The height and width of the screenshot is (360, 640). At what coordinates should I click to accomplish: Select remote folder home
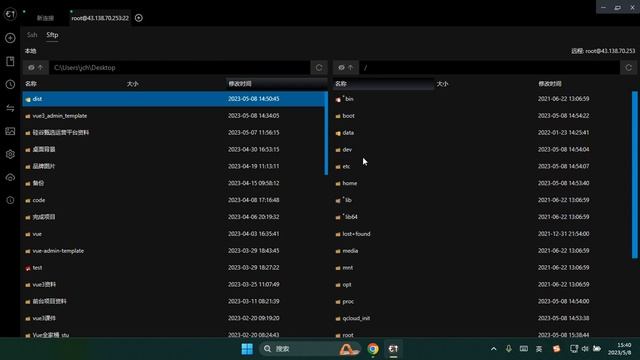click(x=482, y=183)
